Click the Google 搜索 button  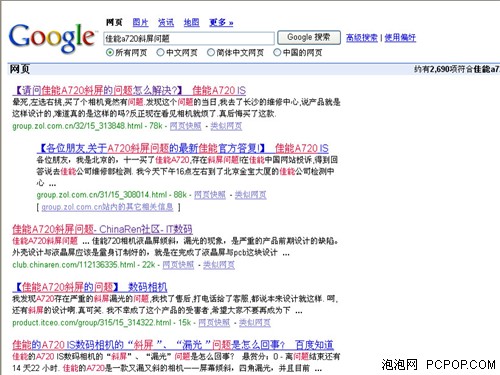coord(309,37)
